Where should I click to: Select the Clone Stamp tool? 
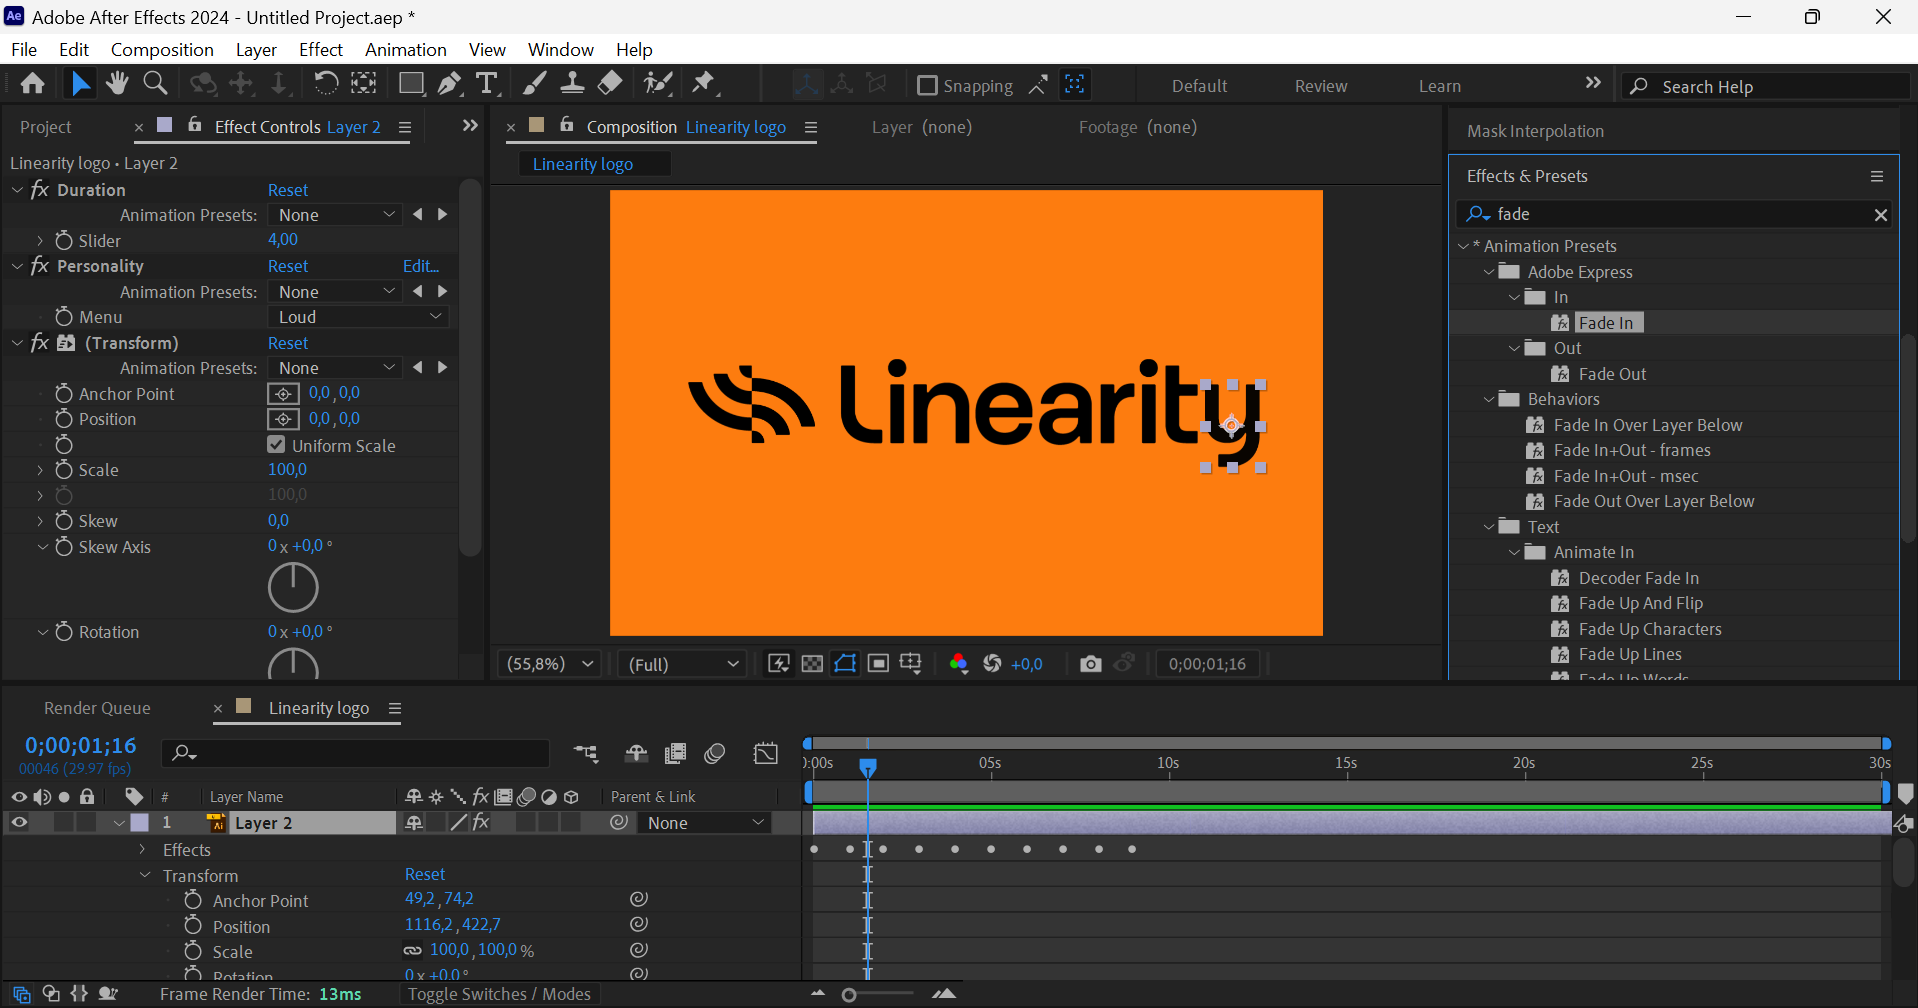(x=572, y=84)
